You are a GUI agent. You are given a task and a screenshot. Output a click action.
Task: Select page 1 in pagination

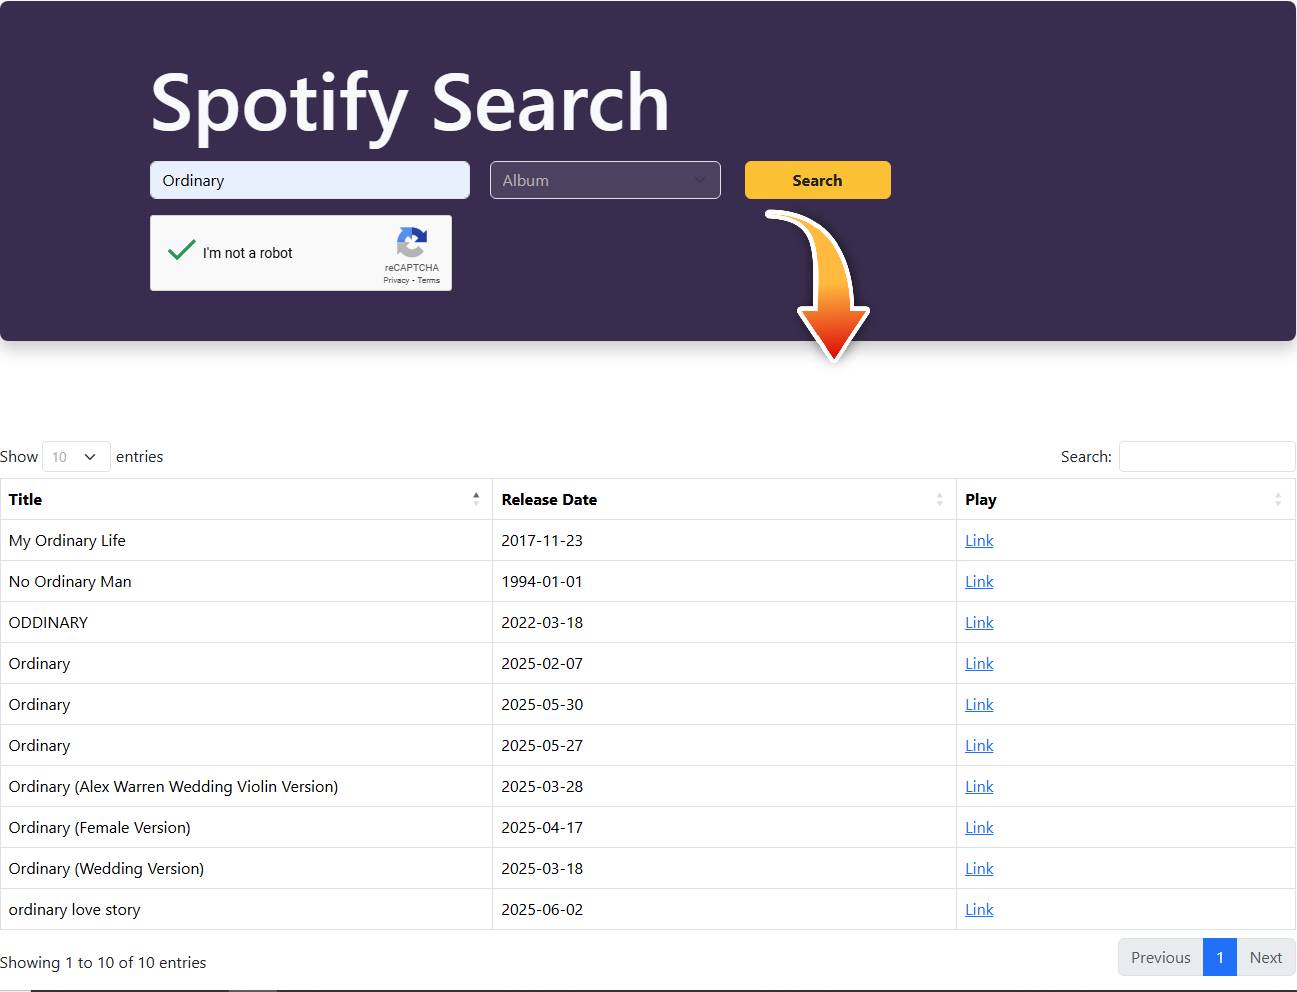[x=1220, y=957]
